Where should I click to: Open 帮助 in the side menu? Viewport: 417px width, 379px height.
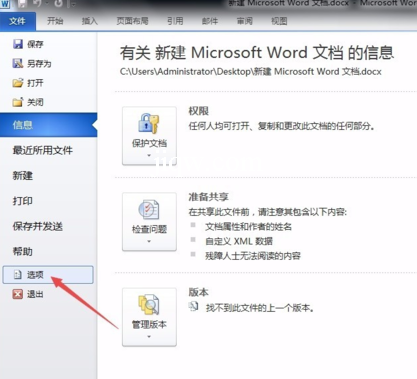(23, 251)
